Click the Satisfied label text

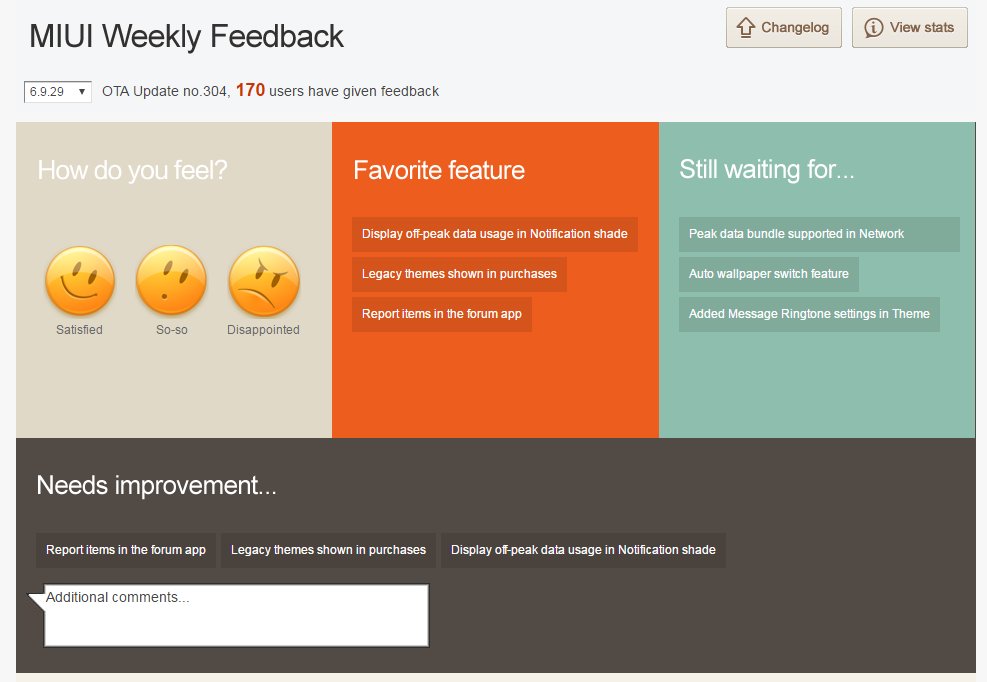click(x=80, y=330)
